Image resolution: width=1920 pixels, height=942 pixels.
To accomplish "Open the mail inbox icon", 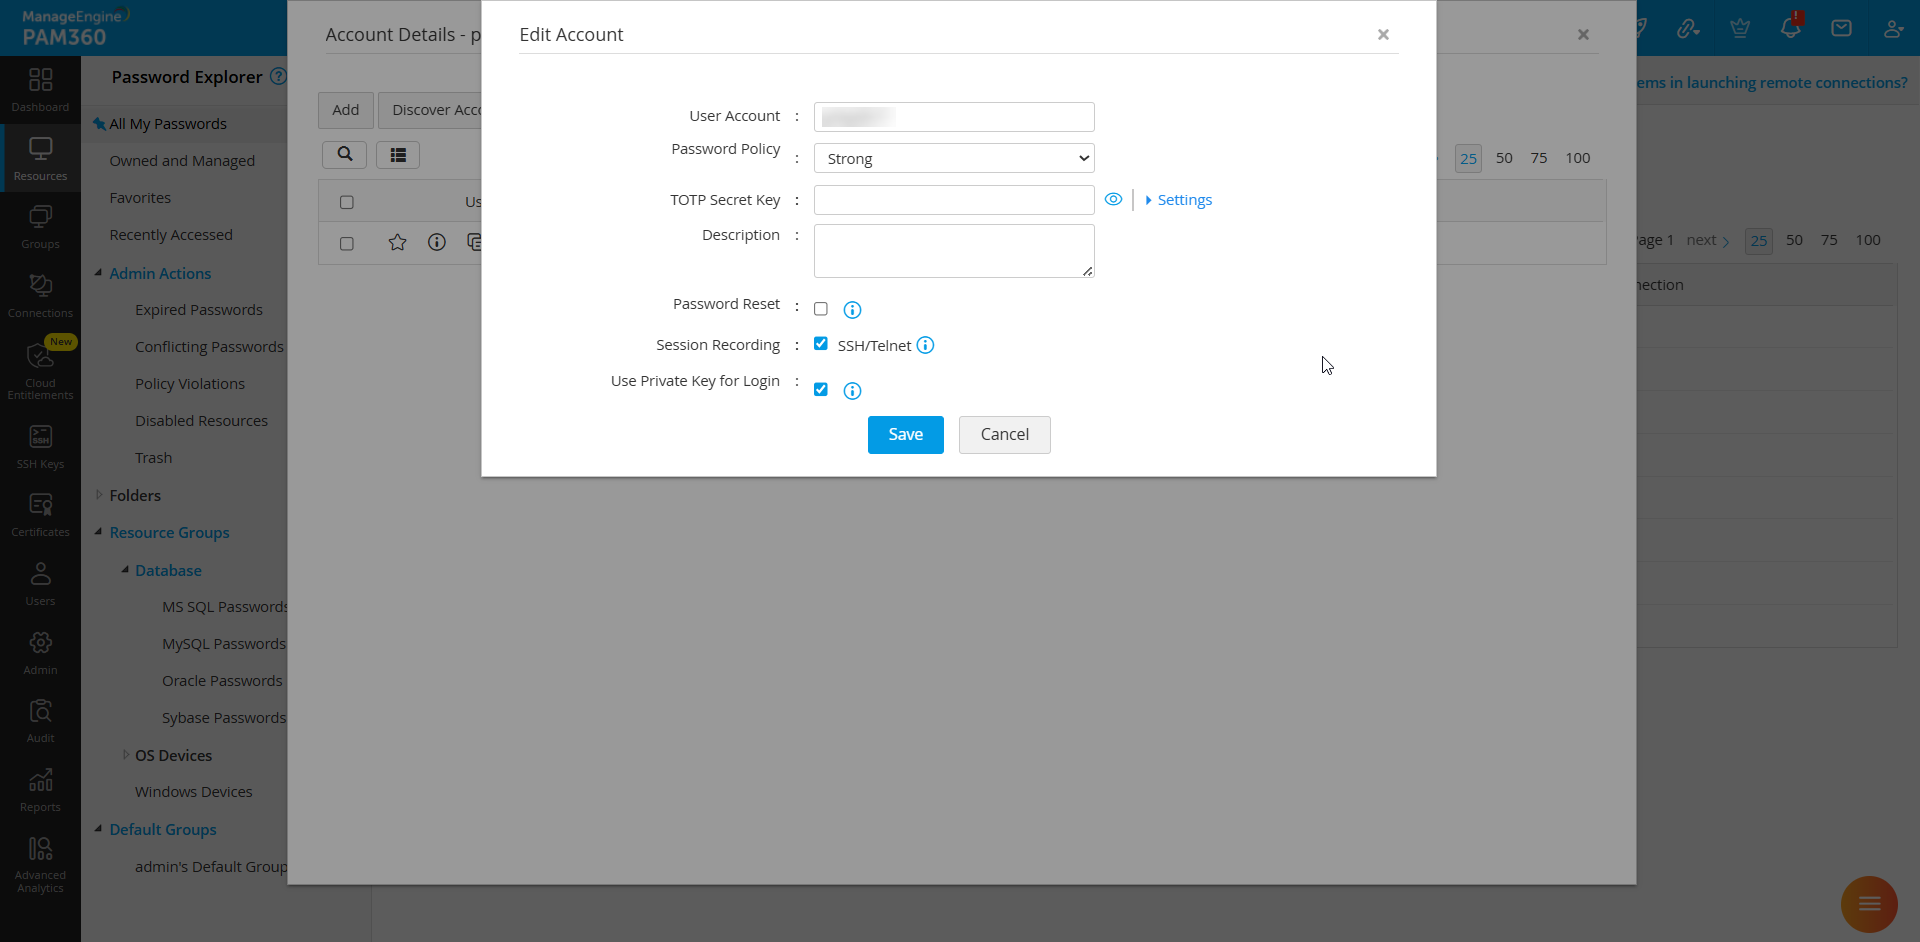I will 1841,27.
